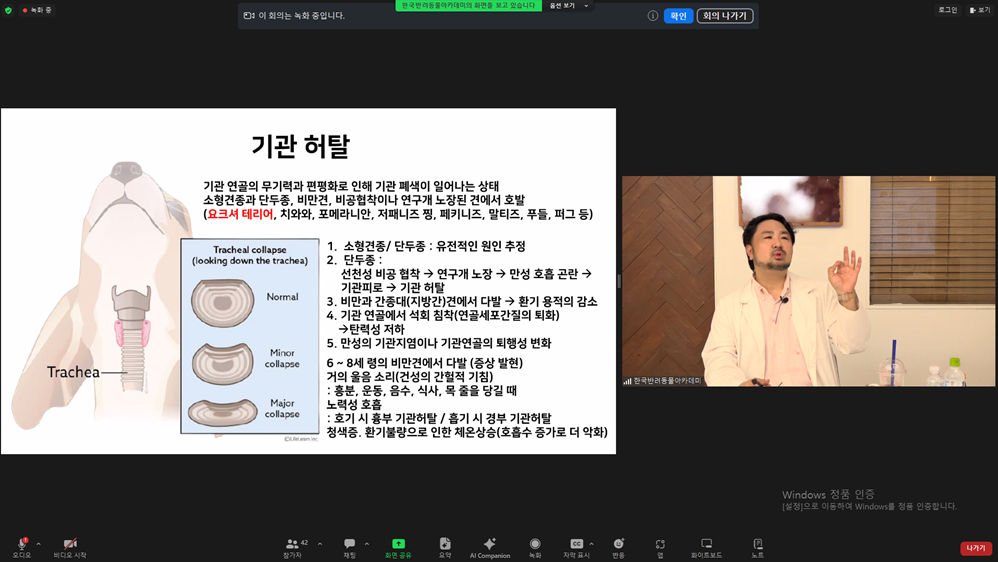Click the 로그인 button
Viewport: 998px width, 562px height.
(x=947, y=10)
